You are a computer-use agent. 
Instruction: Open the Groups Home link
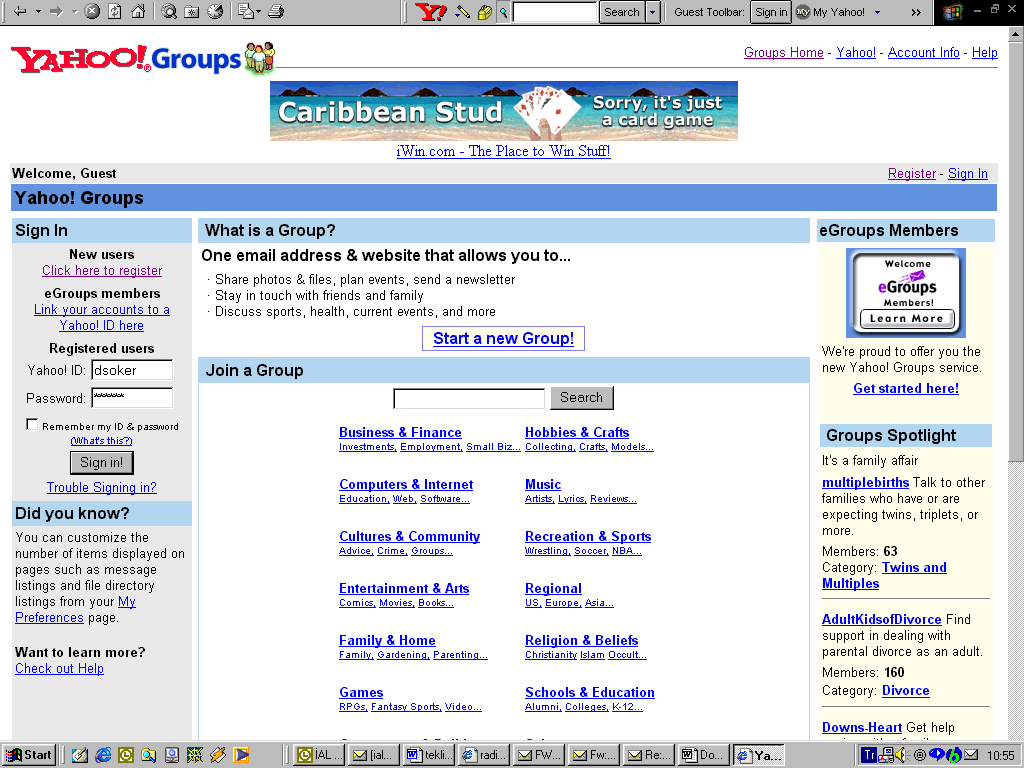tap(784, 52)
